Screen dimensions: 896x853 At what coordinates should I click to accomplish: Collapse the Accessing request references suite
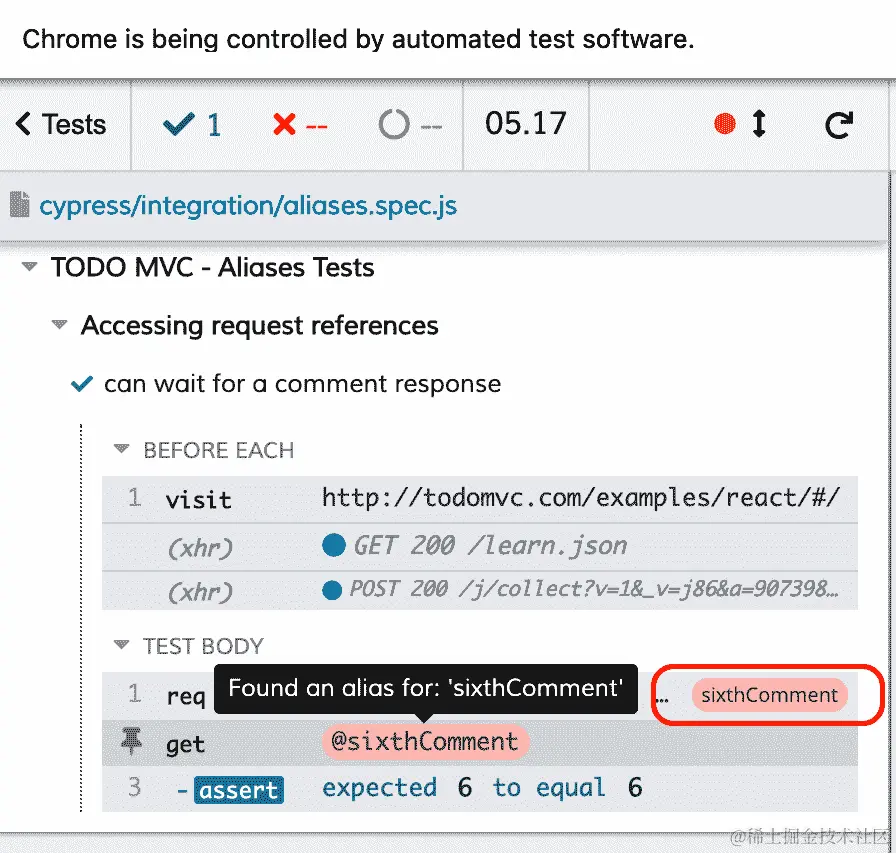pyautogui.click(x=59, y=325)
